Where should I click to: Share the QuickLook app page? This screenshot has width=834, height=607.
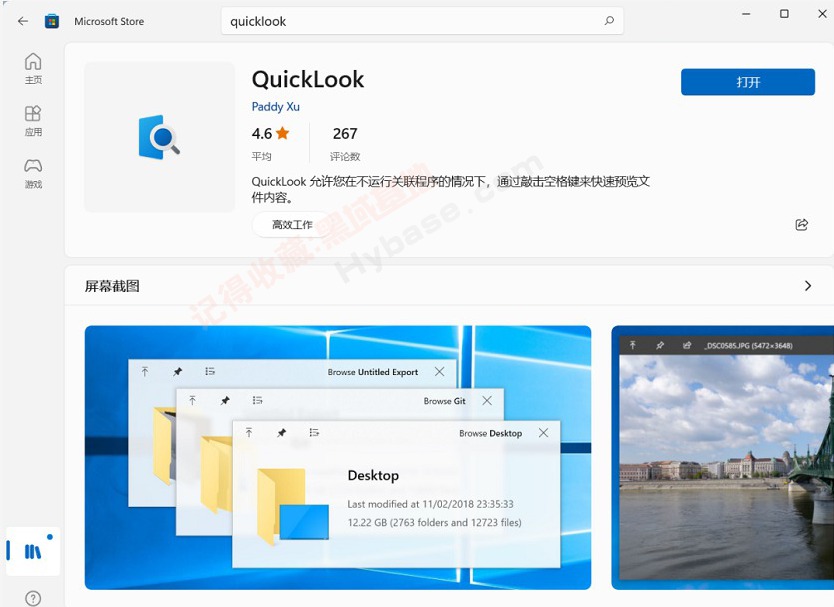point(802,224)
